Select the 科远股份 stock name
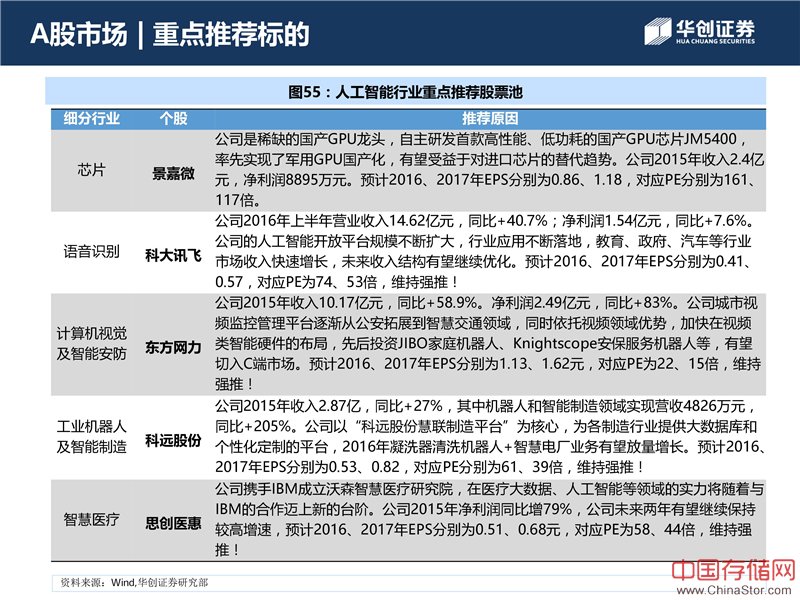 [x=173, y=437]
